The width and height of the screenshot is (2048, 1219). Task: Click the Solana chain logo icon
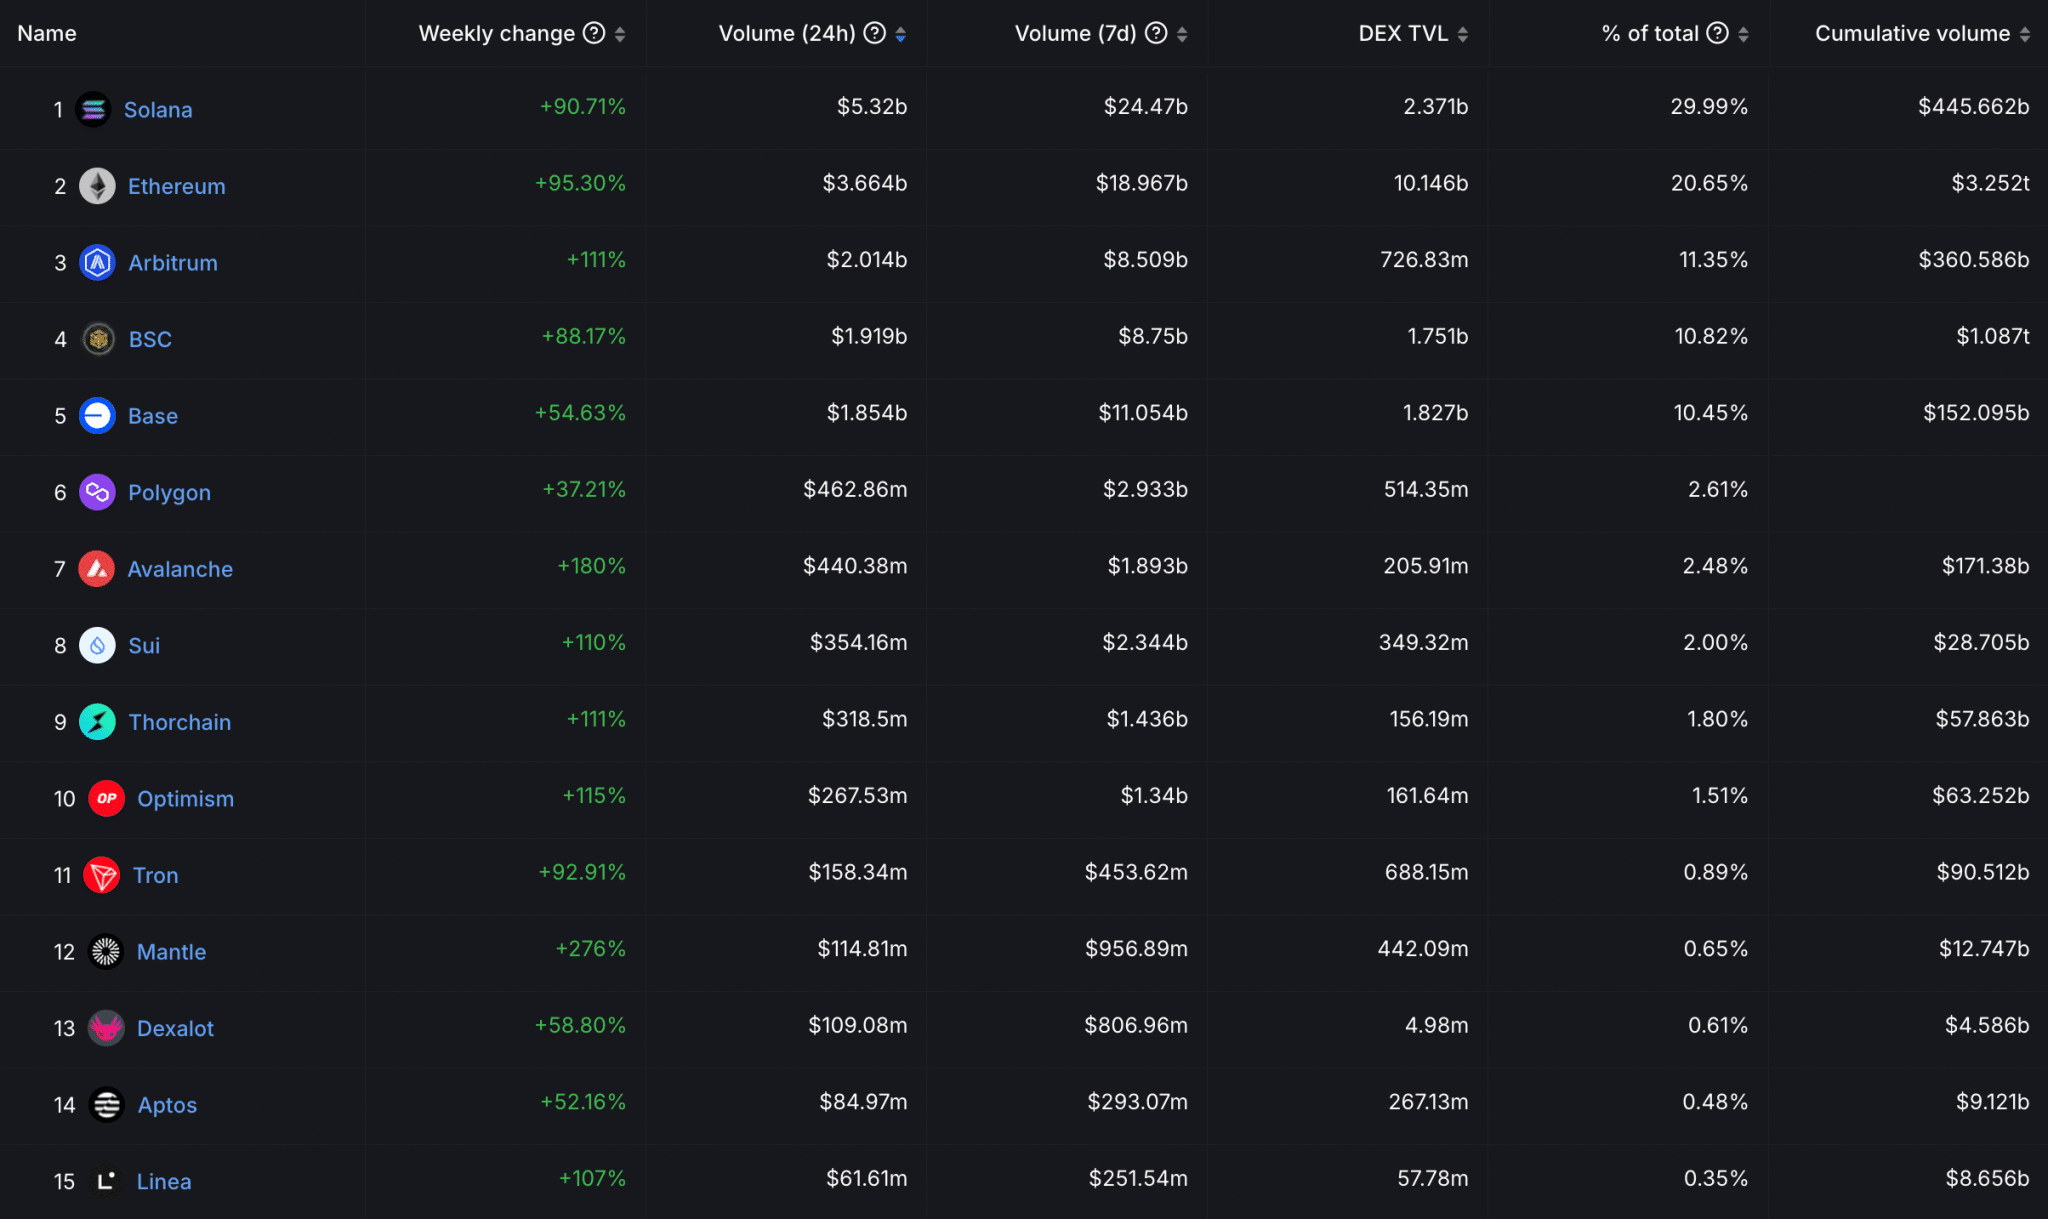coord(93,109)
